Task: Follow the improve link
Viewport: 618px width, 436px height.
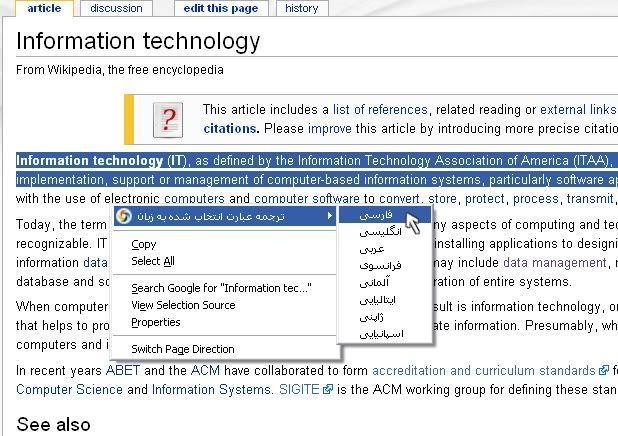Action: coord(329,129)
